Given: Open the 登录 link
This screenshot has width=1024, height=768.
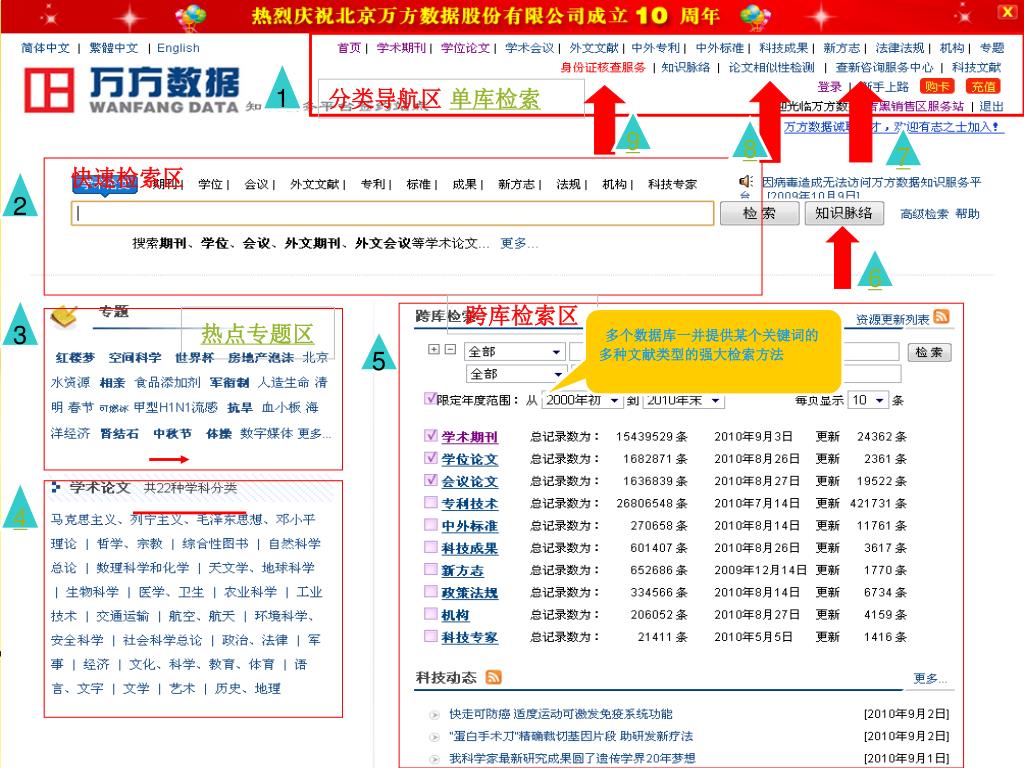Looking at the screenshot, I should click(829, 87).
